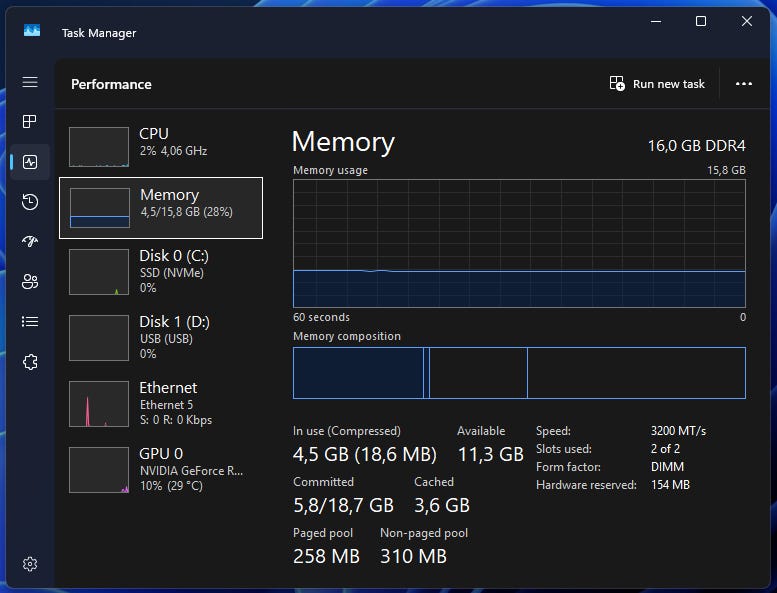Click the Memory composition bar

pyautogui.click(x=519, y=373)
